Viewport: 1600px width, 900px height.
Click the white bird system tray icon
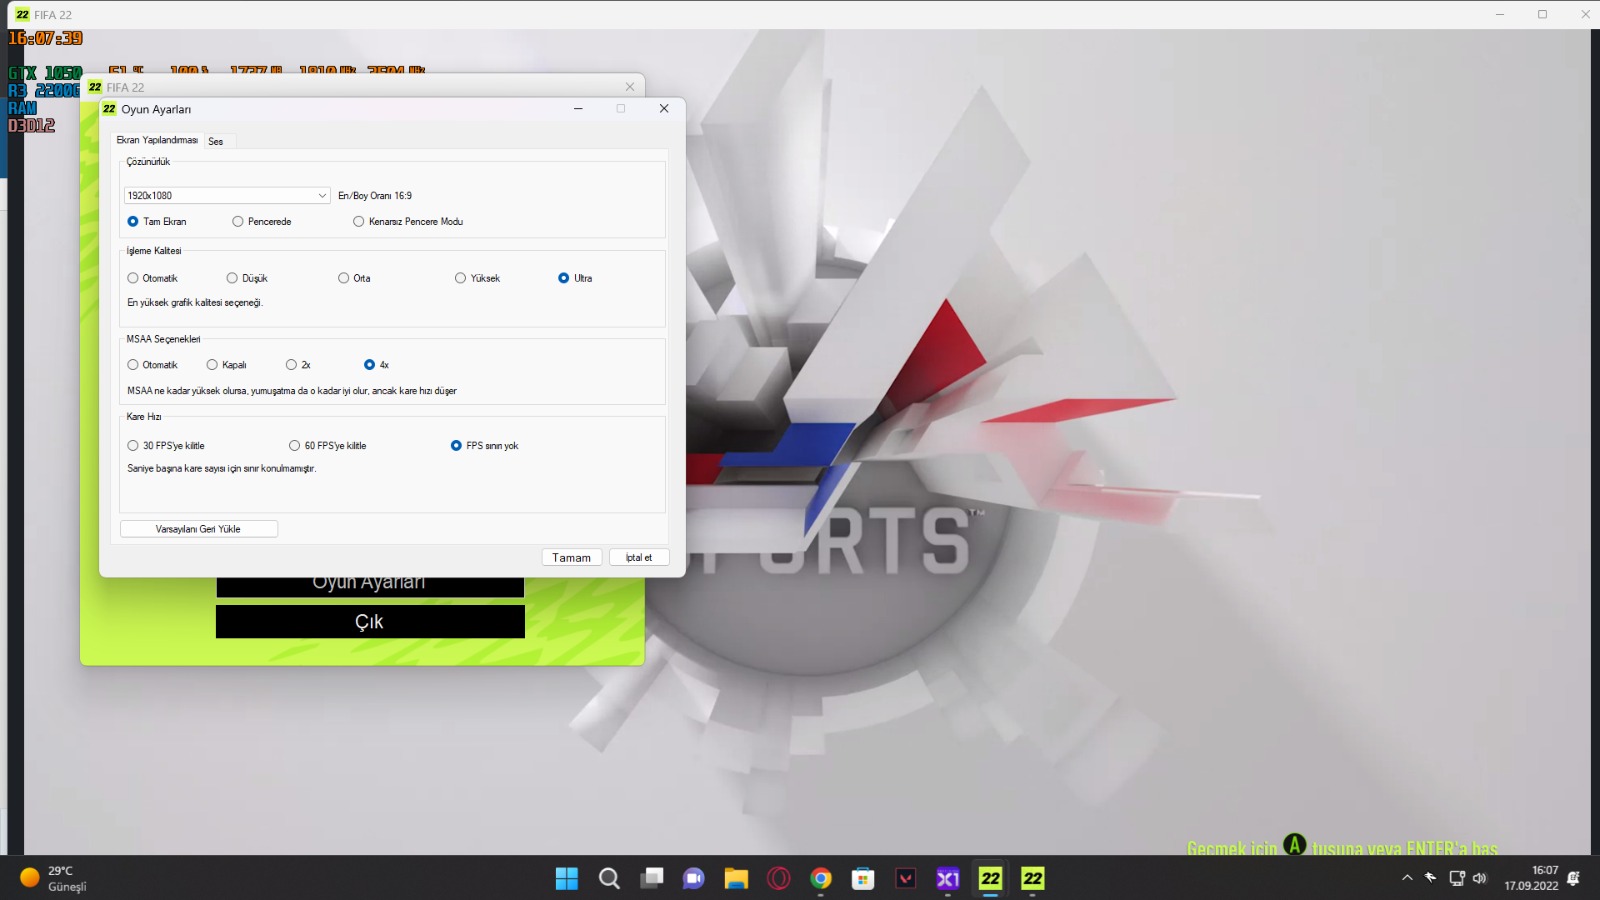1431,877
